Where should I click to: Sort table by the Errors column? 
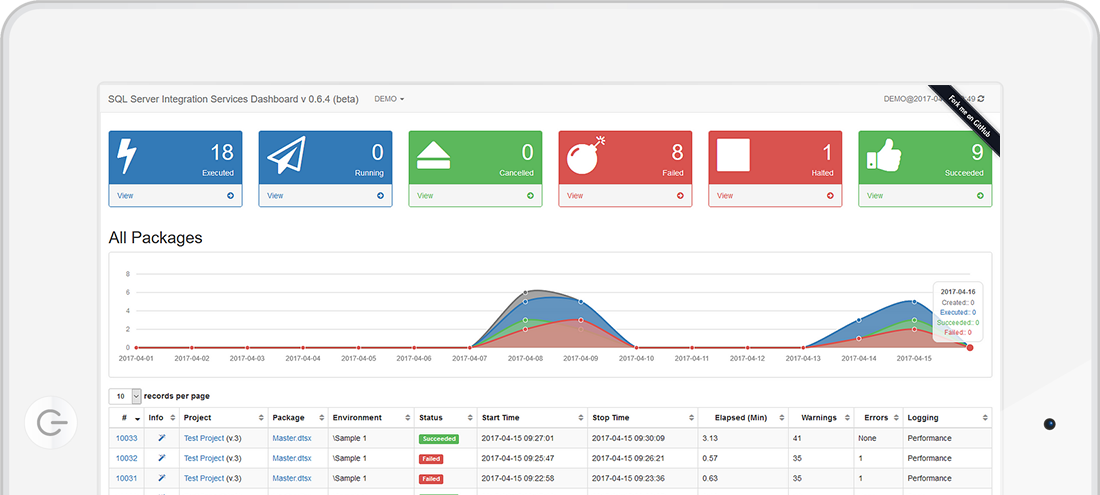(878, 417)
